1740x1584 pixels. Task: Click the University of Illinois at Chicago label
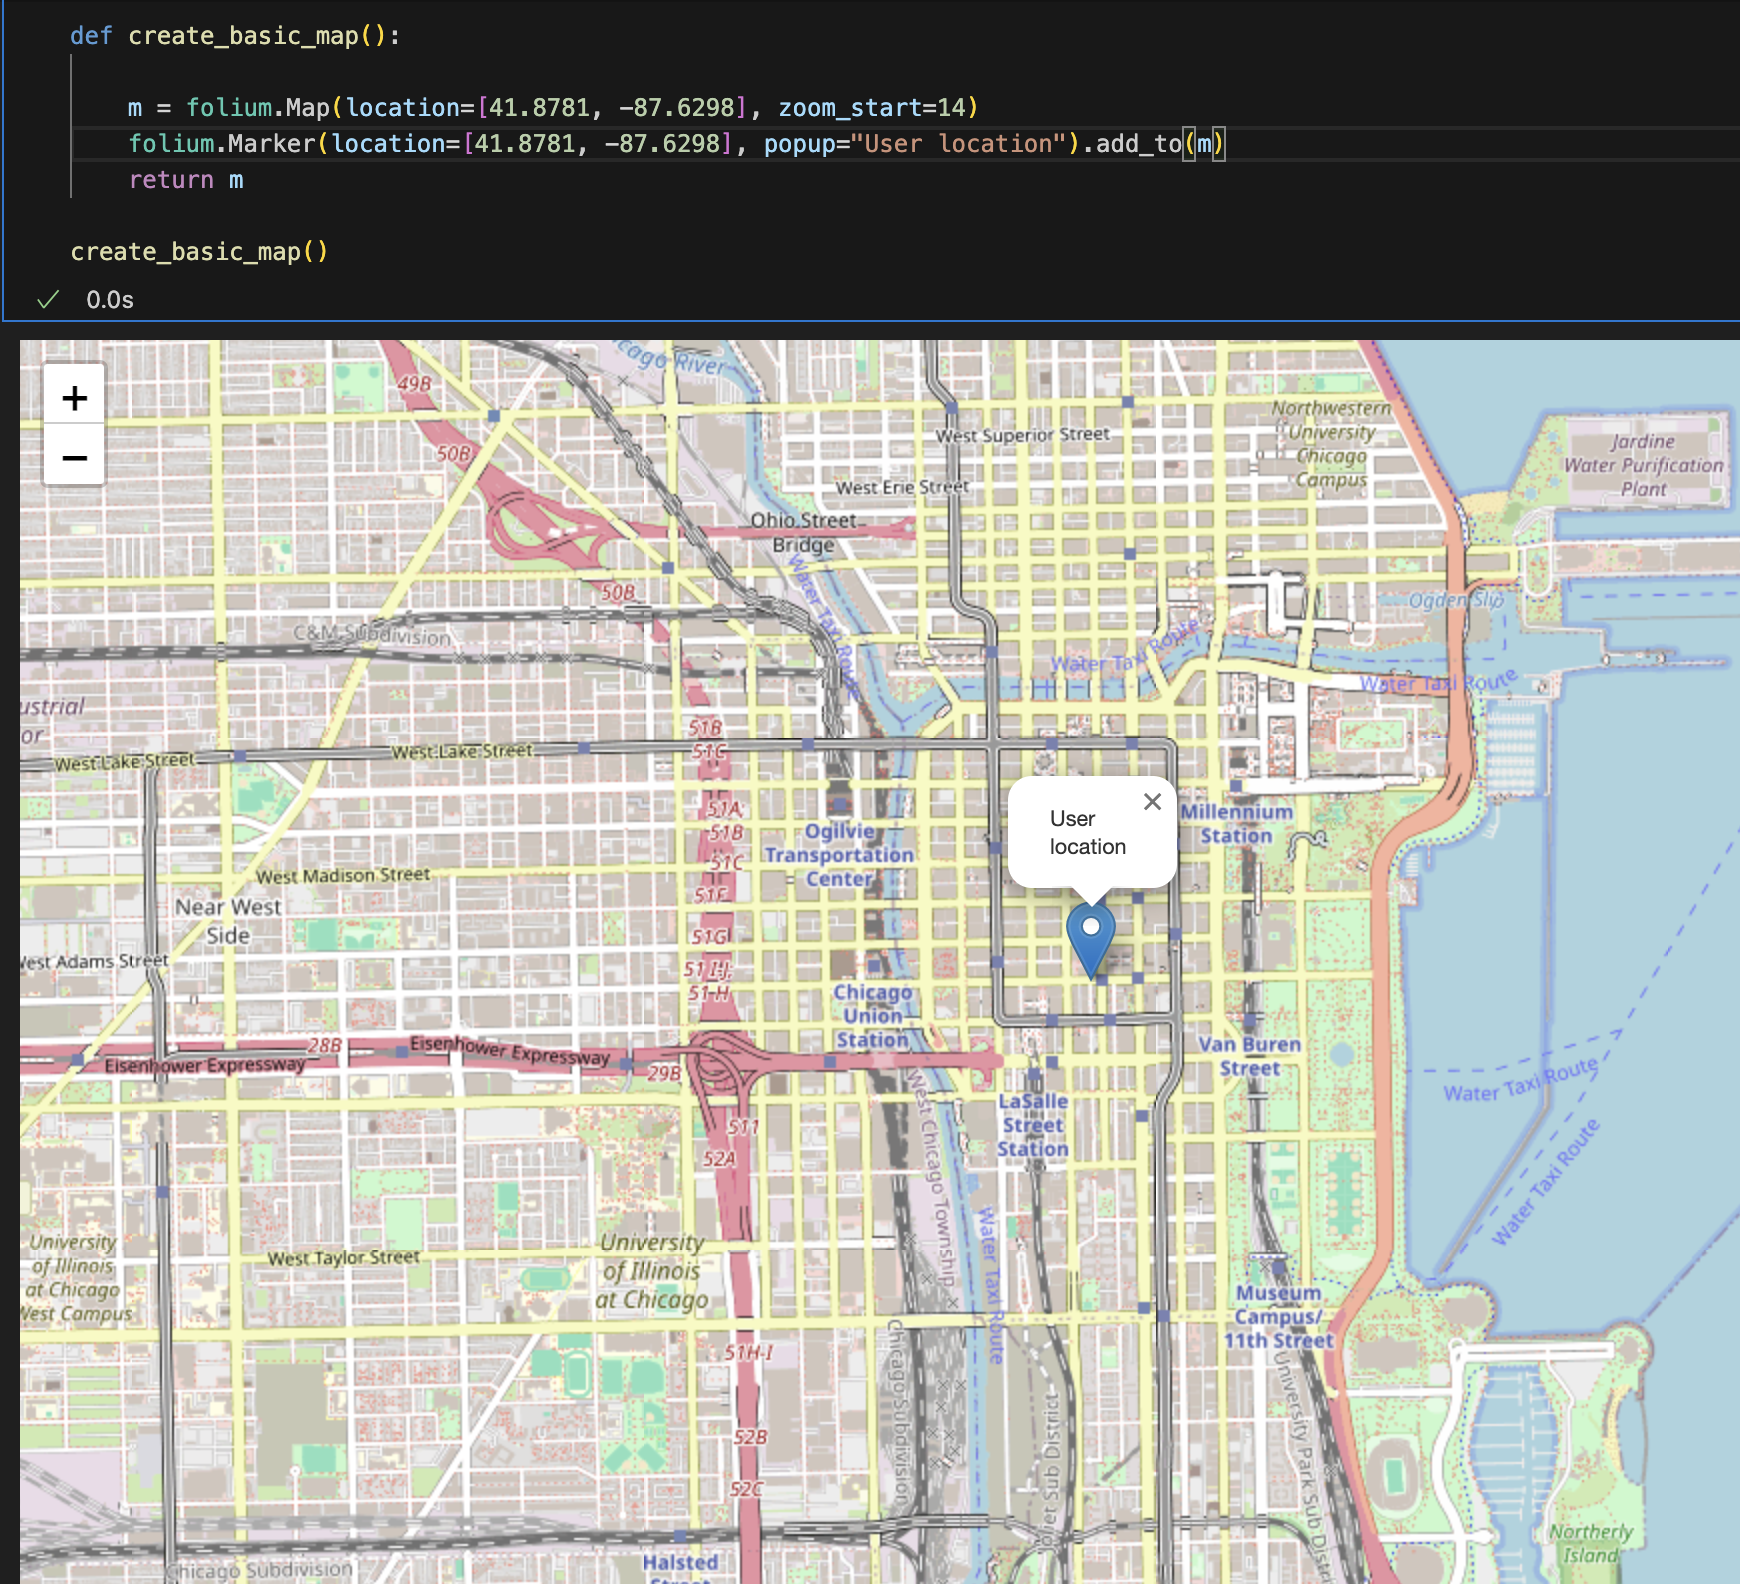pyautogui.click(x=652, y=1271)
